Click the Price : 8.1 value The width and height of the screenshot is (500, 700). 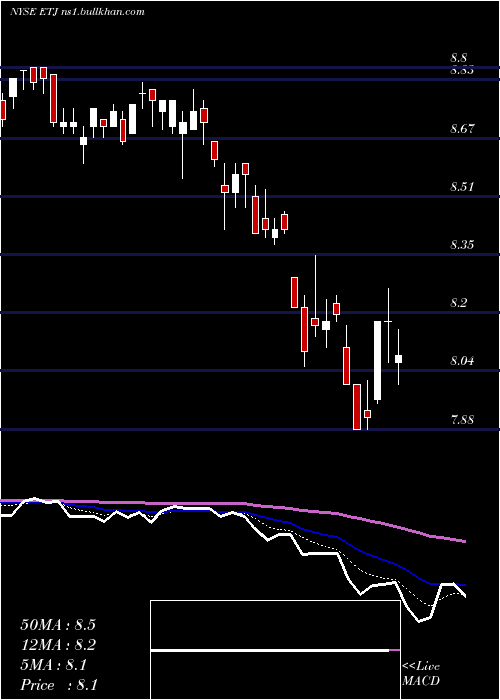coord(59,685)
